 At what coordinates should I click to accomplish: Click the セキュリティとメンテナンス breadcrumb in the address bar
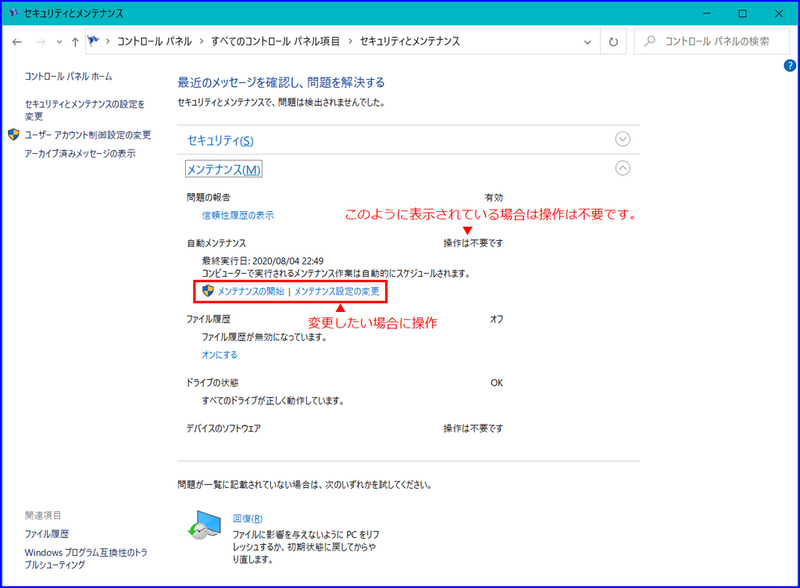tap(410, 41)
